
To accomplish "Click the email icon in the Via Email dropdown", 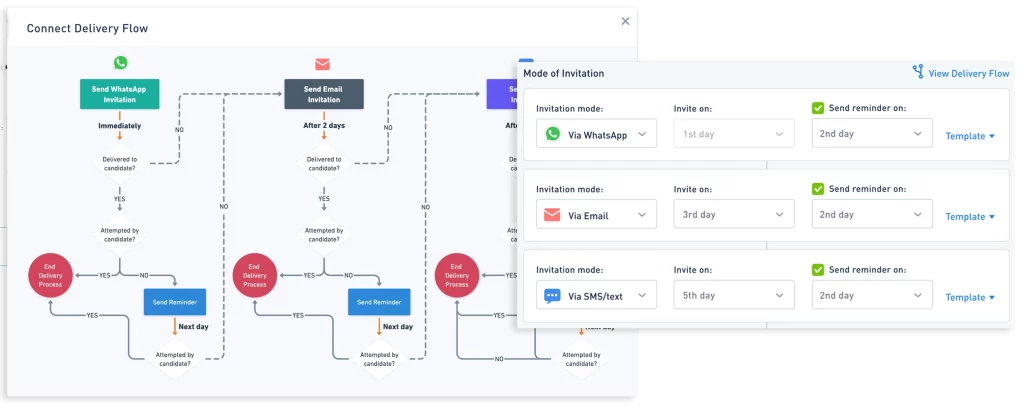I will [x=552, y=215].
